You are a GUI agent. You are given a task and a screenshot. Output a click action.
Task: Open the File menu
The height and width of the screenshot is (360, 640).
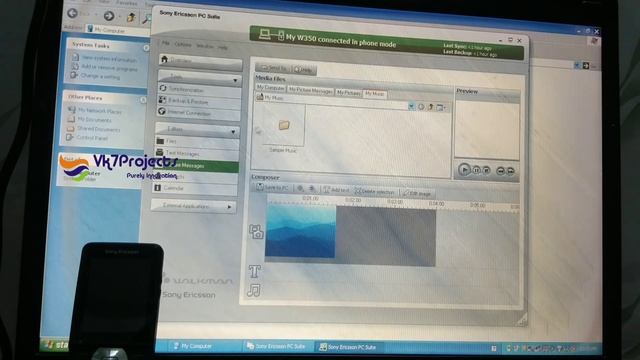click(165, 43)
